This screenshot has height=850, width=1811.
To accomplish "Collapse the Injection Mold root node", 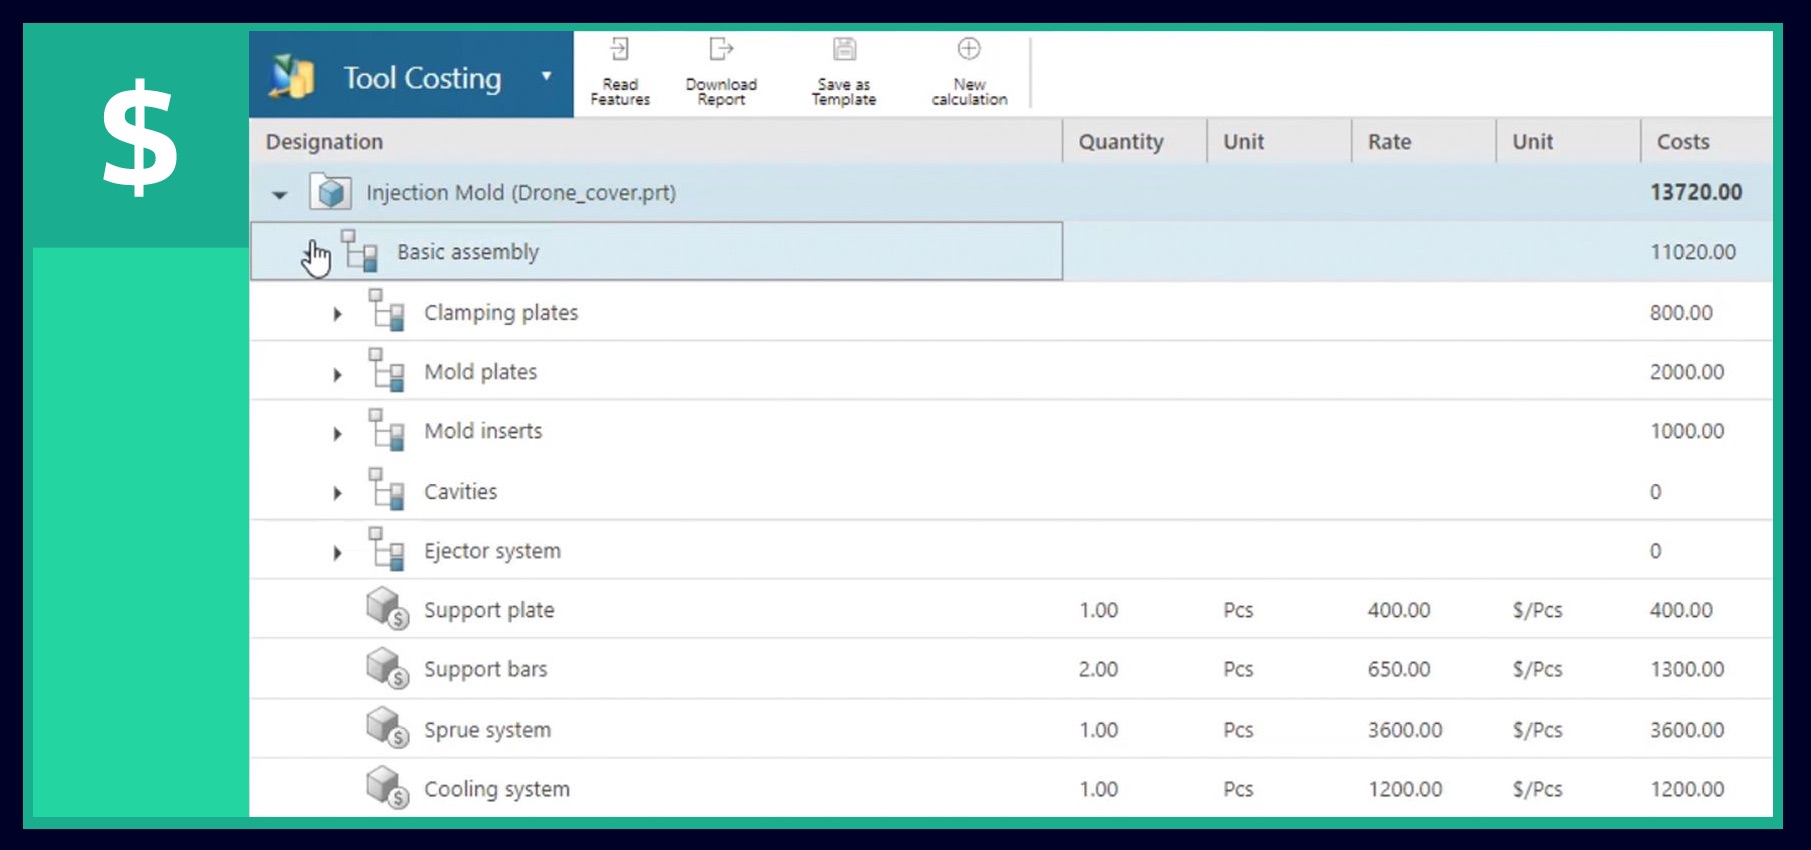I will tap(280, 194).
